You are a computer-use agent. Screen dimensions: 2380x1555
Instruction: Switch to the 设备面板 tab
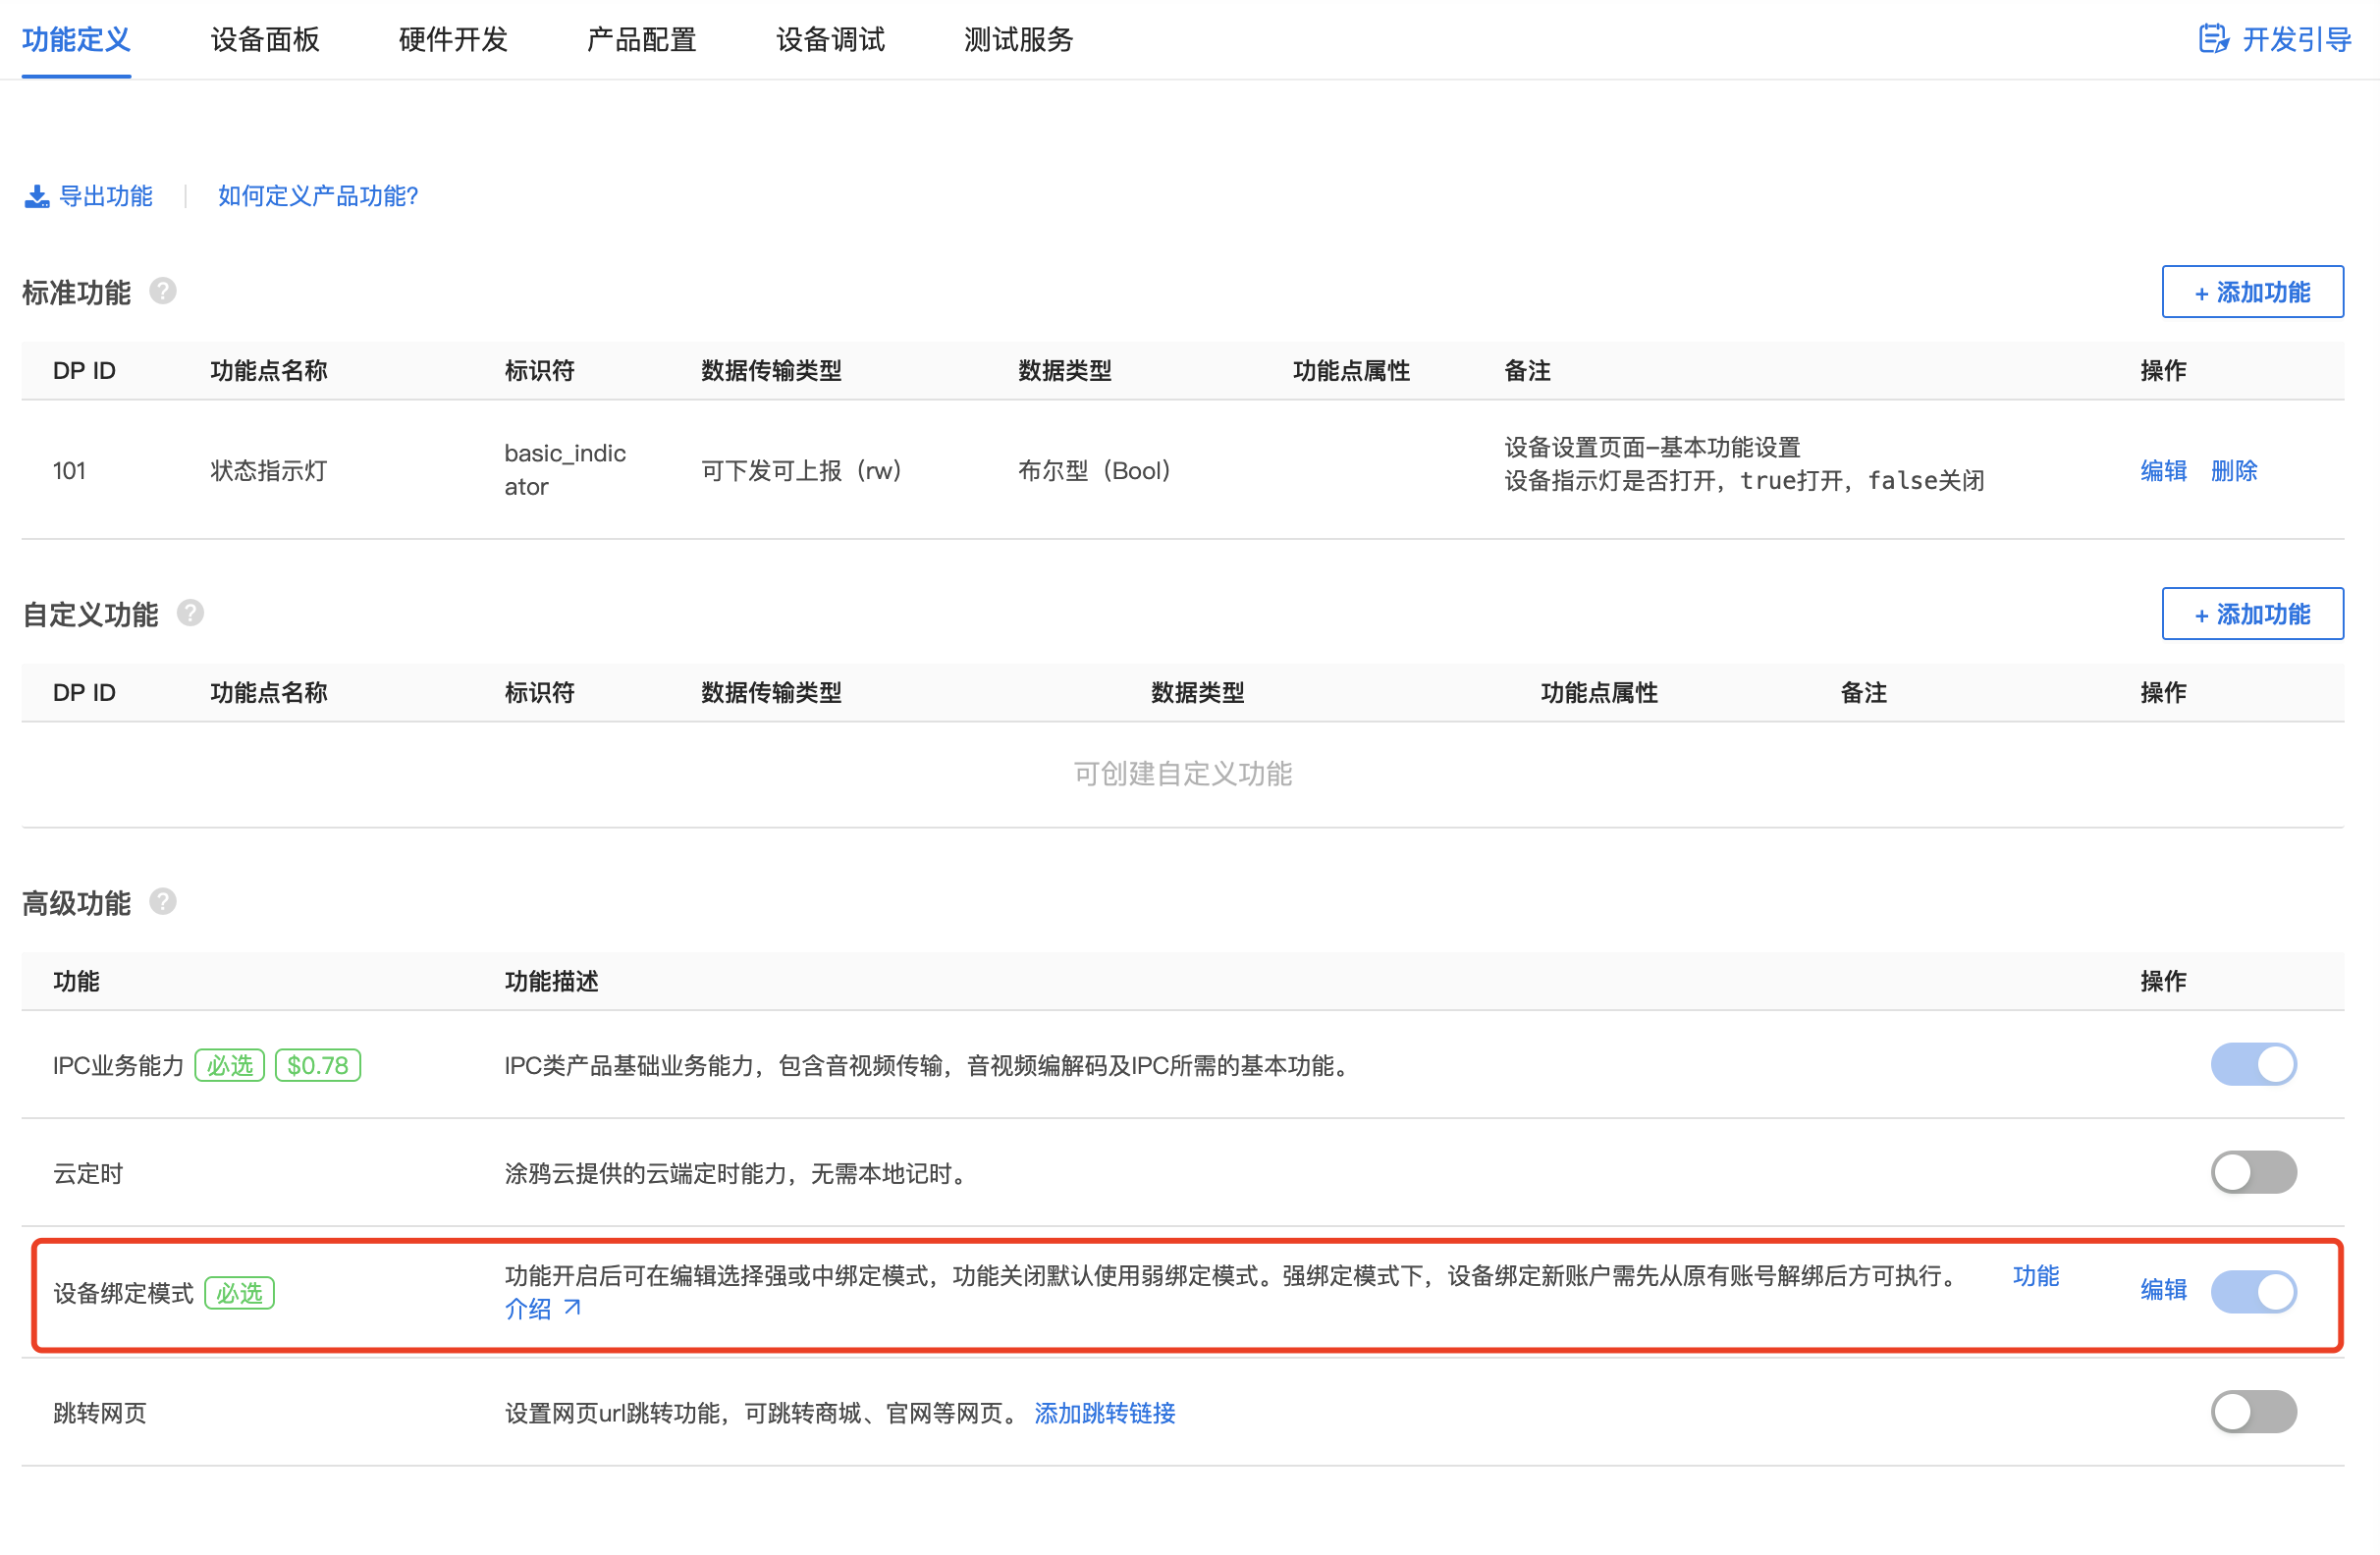point(263,40)
